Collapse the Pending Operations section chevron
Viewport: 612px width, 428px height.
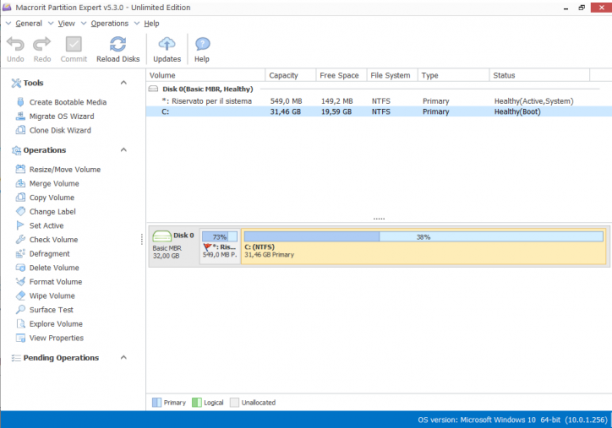(124, 357)
